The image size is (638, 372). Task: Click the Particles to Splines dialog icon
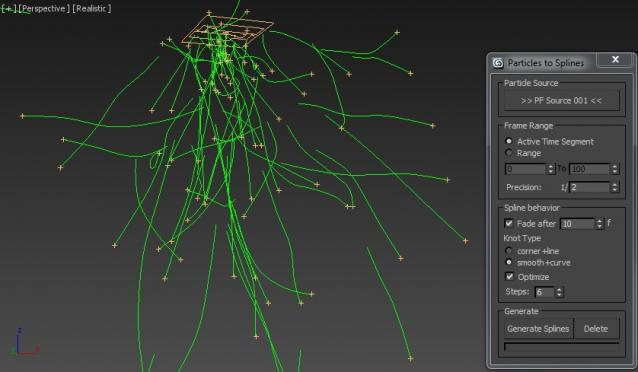point(498,63)
